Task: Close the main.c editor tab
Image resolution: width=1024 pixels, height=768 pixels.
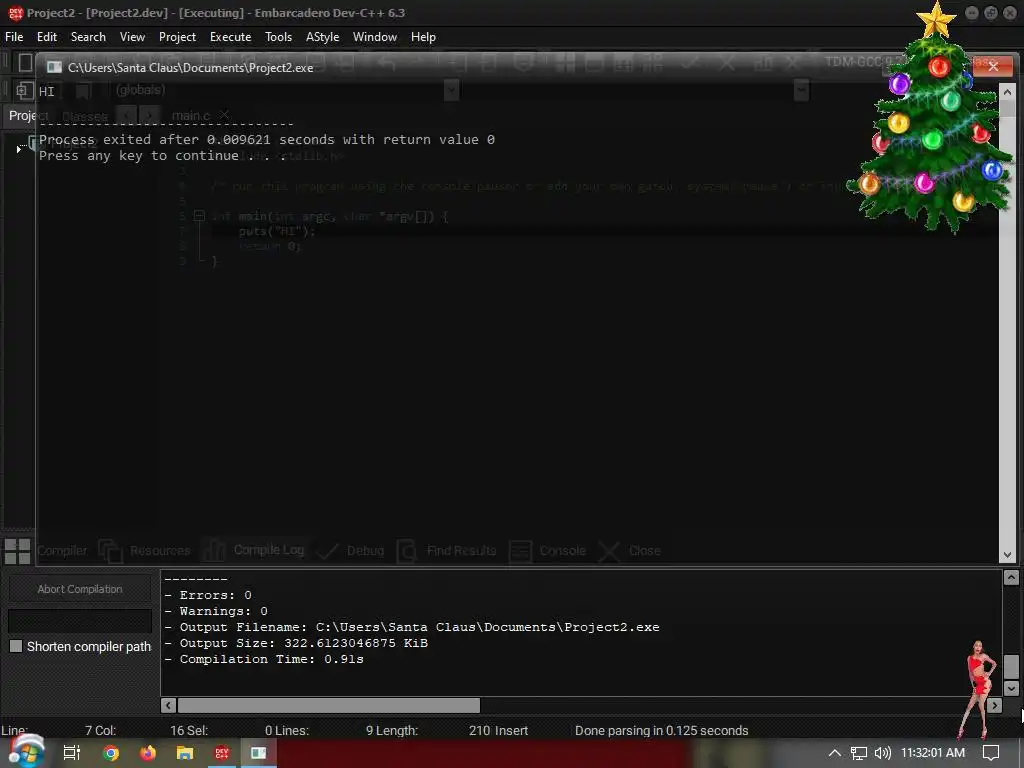Action: (x=224, y=115)
